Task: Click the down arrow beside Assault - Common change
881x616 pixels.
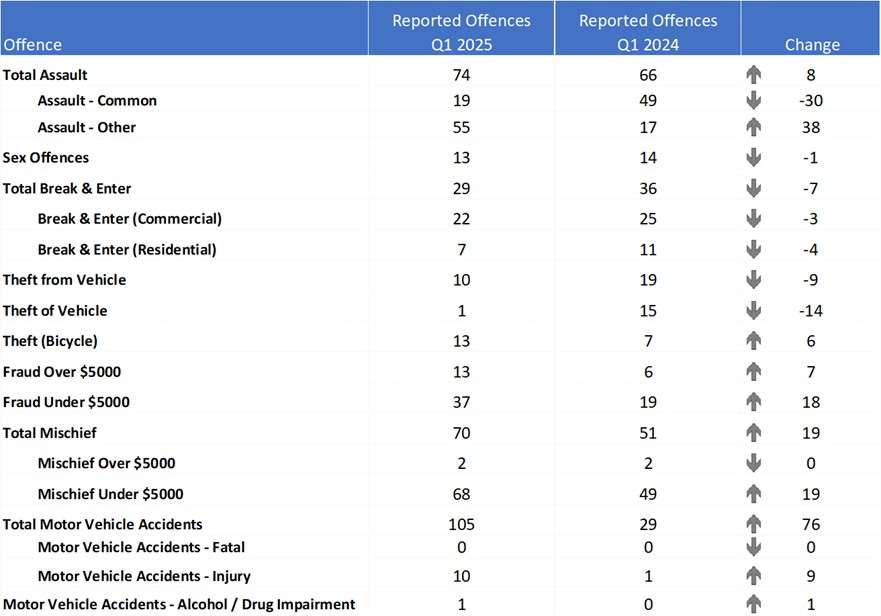Action: (x=753, y=101)
